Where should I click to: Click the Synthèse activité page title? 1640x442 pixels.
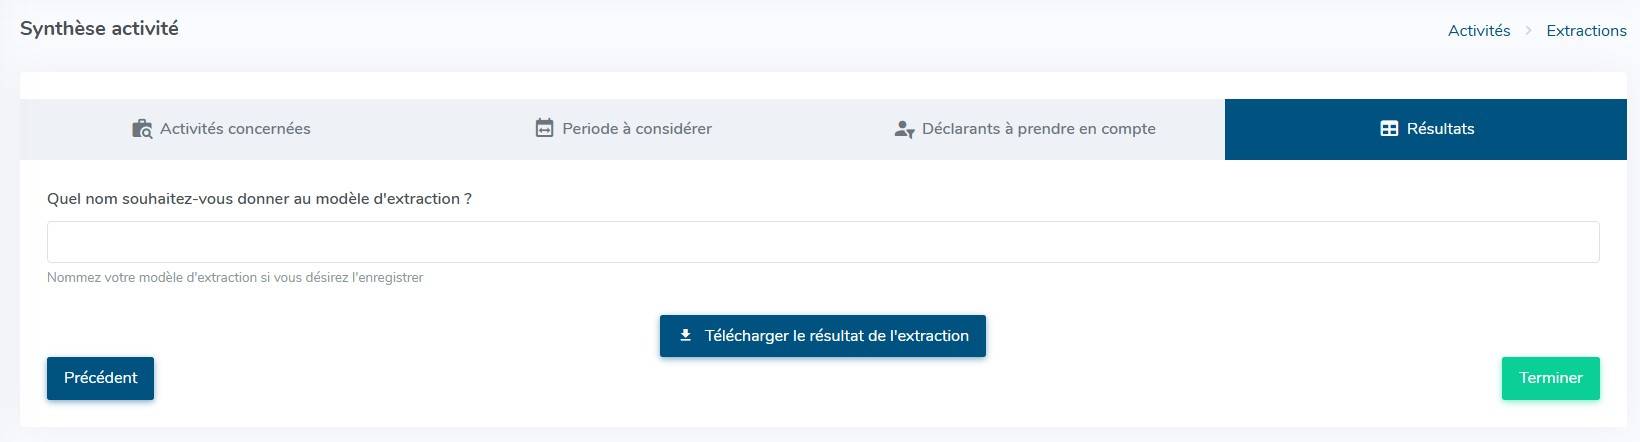click(99, 29)
